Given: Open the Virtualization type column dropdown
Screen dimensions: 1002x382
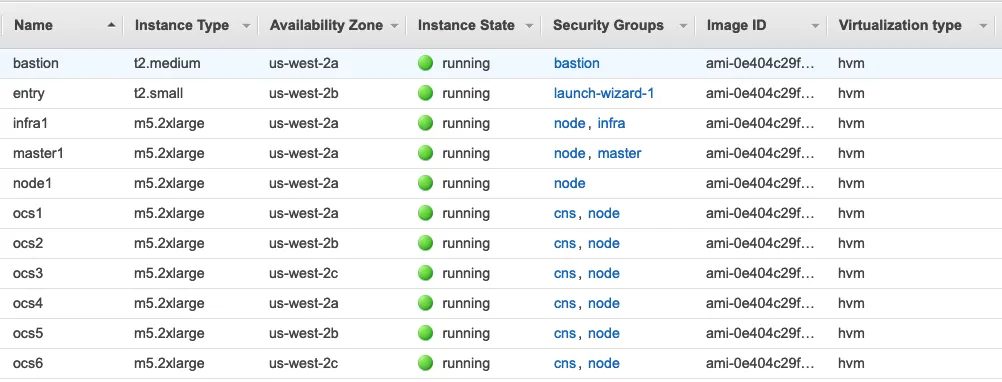Looking at the screenshot, I should click(x=983, y=26).
